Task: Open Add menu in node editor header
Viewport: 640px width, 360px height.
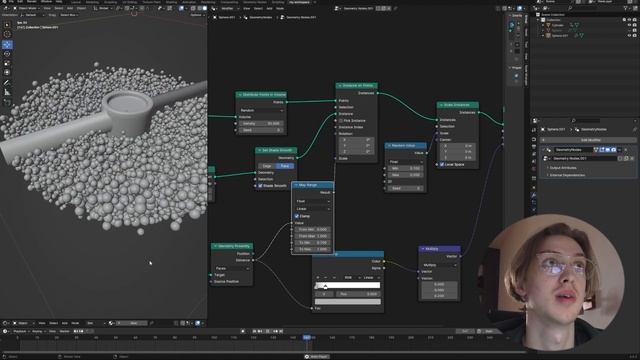Action: pyautogui.click(x=269, y=8)
